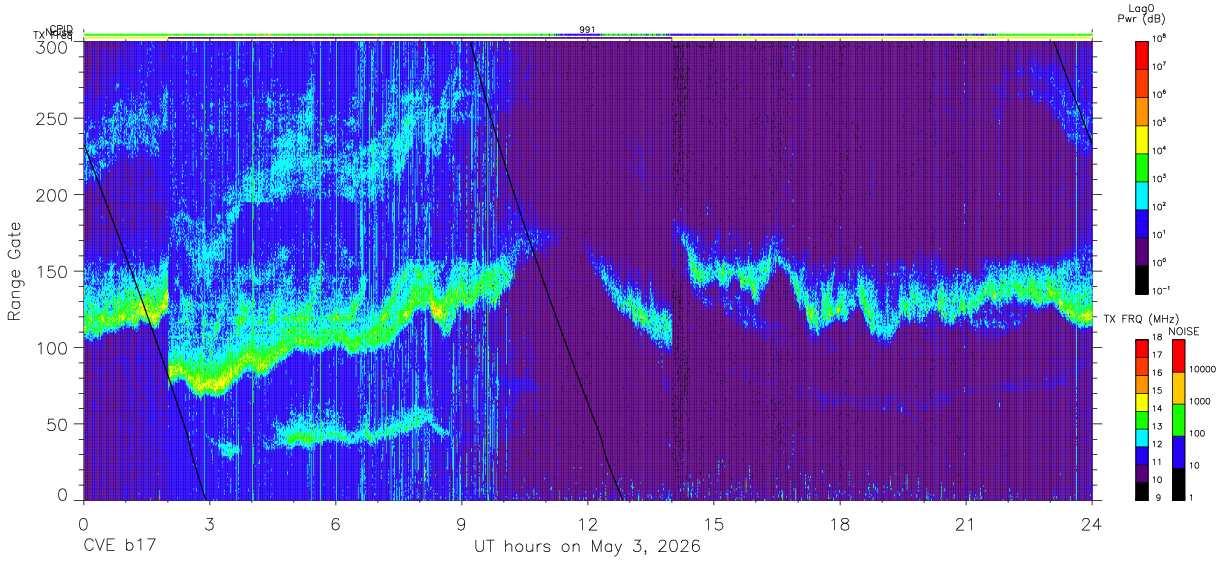Click the '9' UT hours tick label
The width and height of the screenshot is (1228, 567).
[462, 524]
